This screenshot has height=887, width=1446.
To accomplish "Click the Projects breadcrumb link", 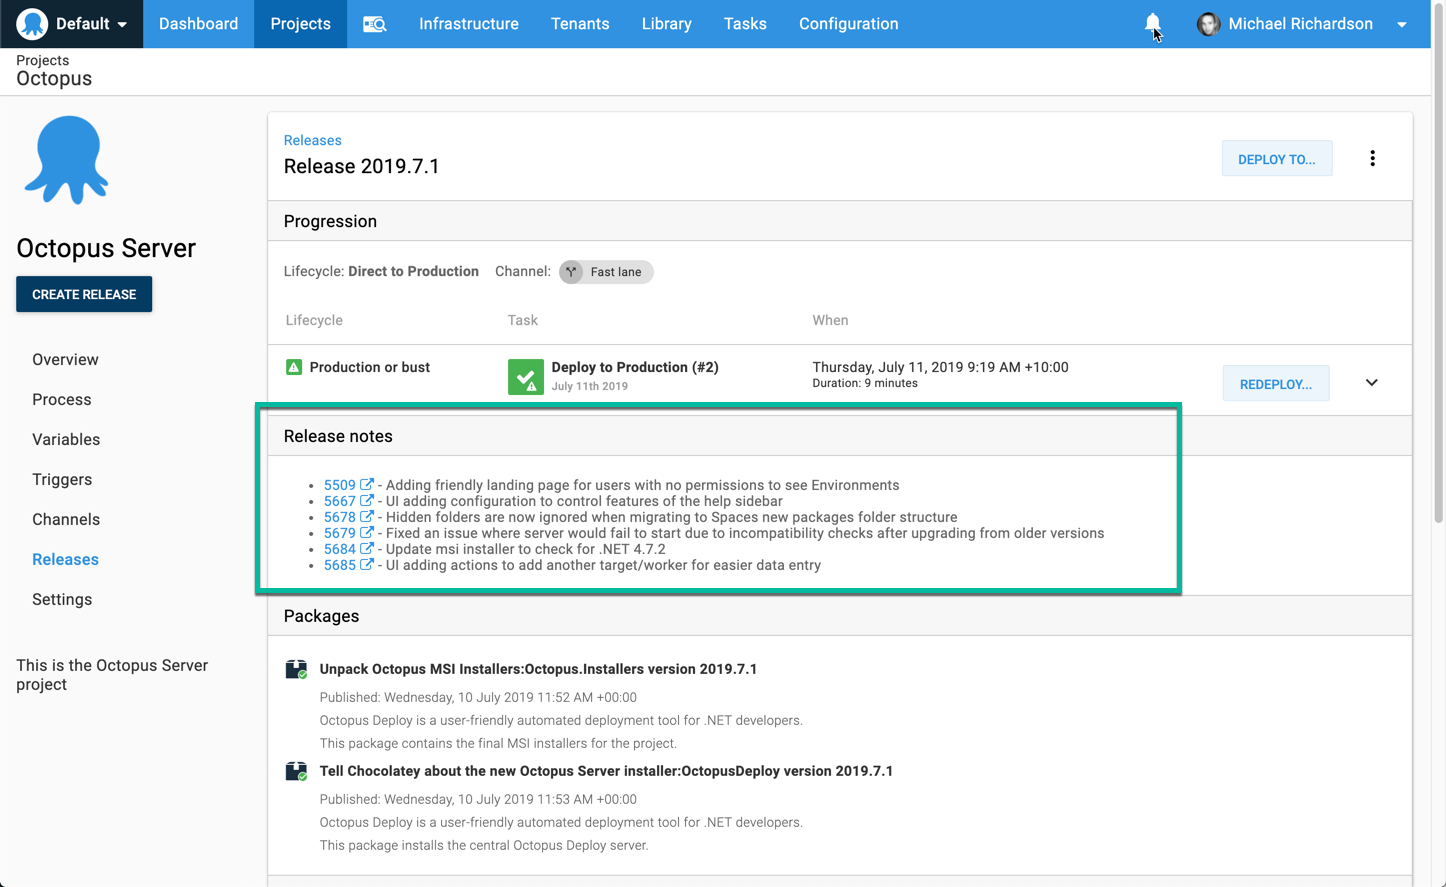I will tap(42, 60).
